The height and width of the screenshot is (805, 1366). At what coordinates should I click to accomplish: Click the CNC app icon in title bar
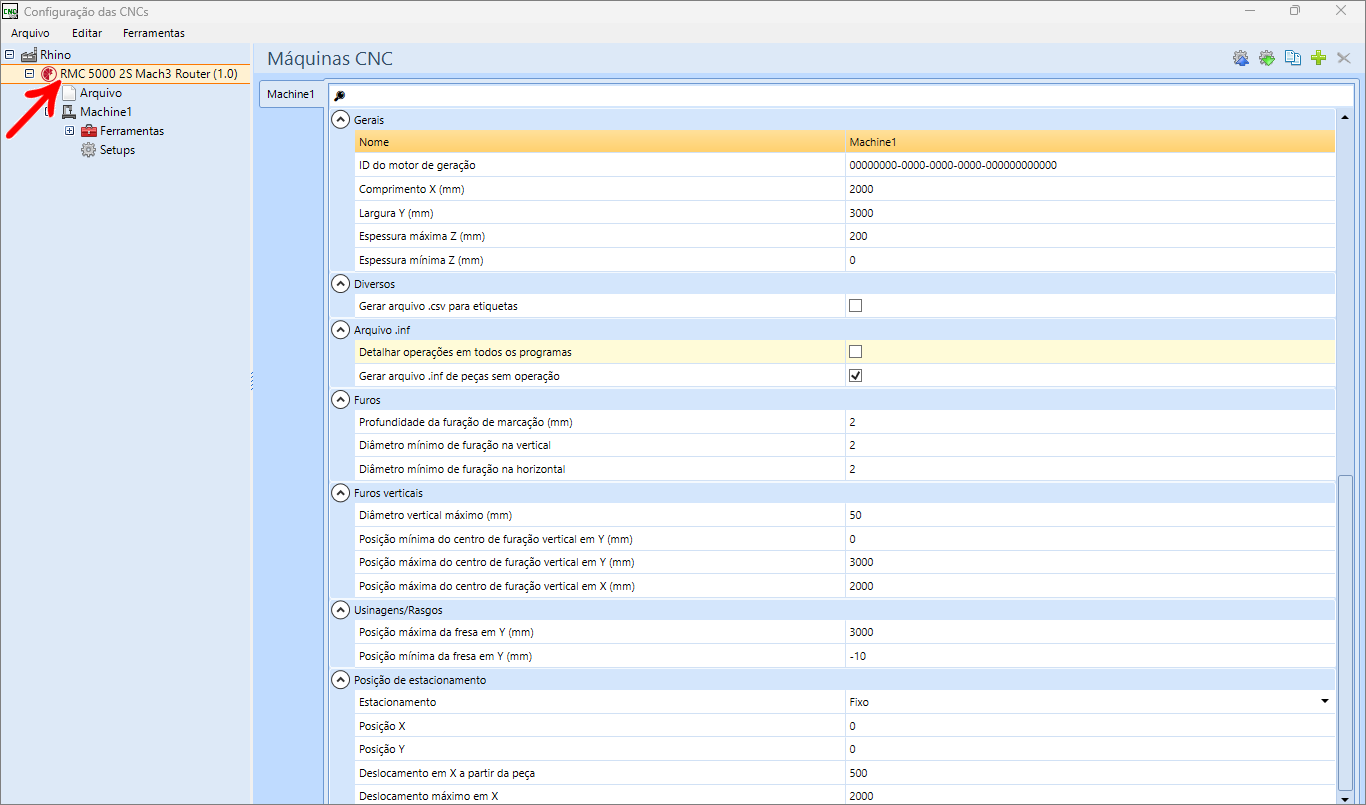pos(10,11)
